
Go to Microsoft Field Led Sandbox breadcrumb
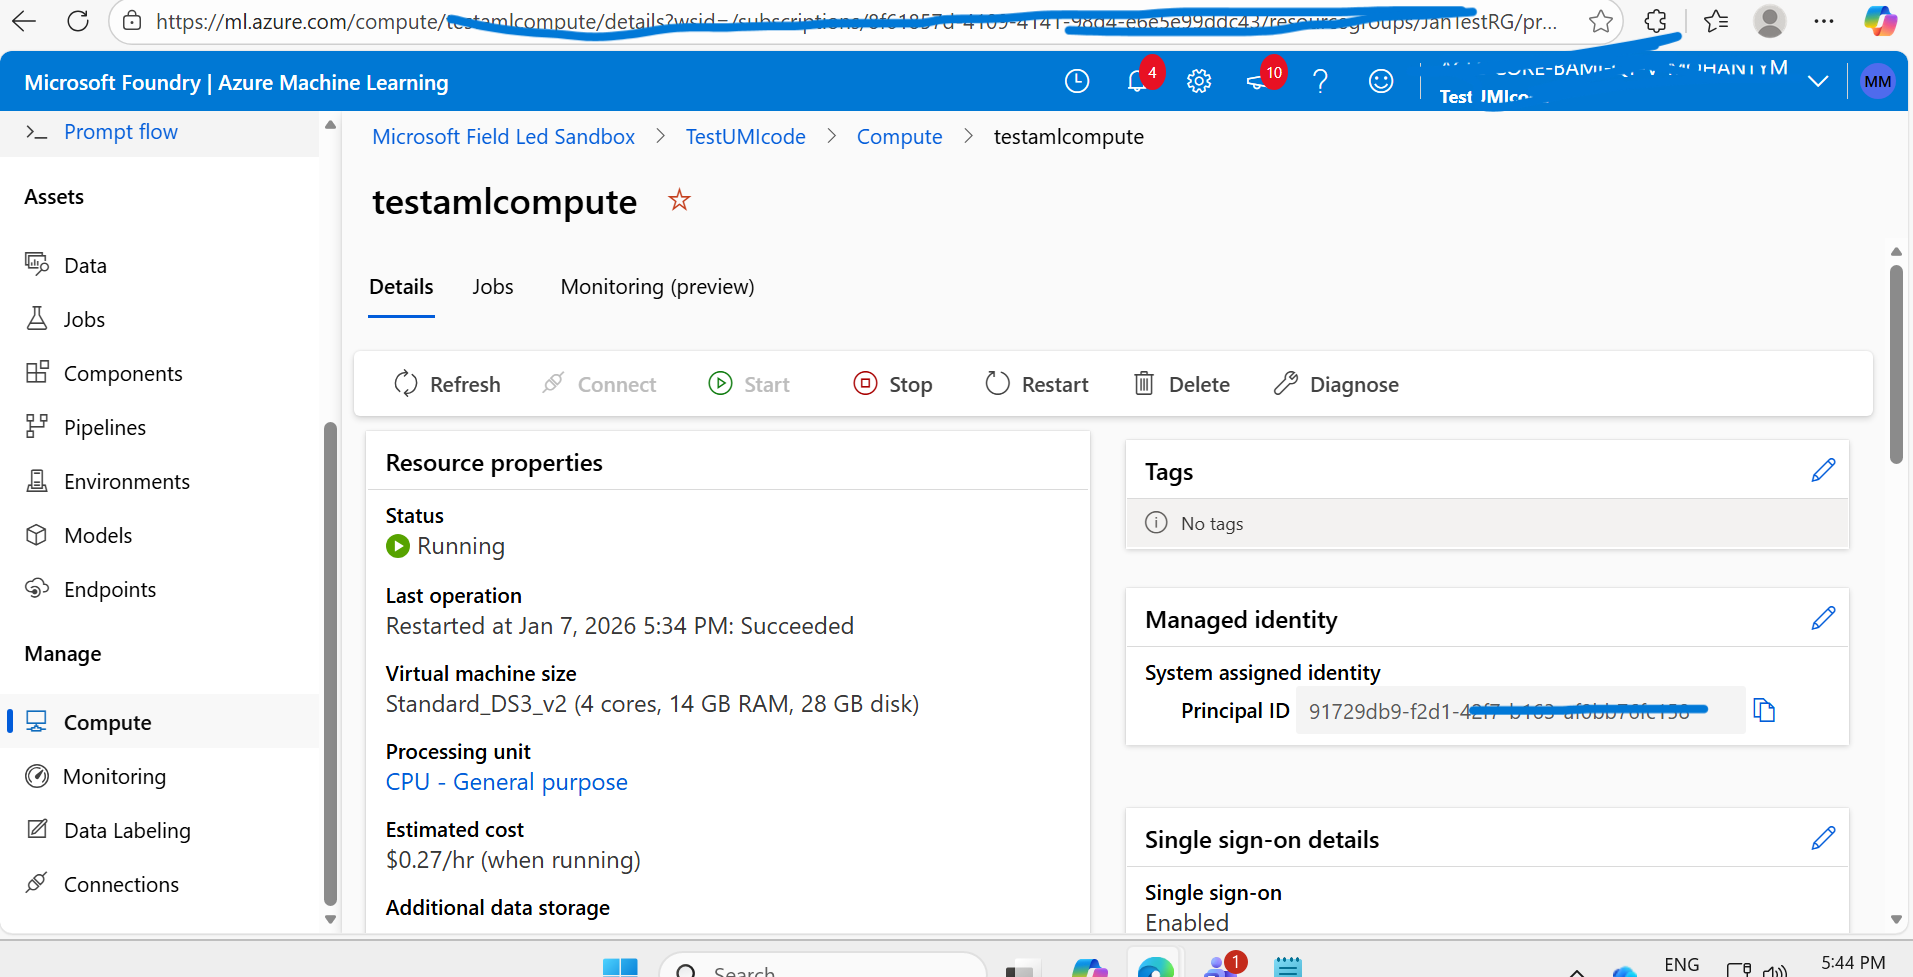point(503,137)
